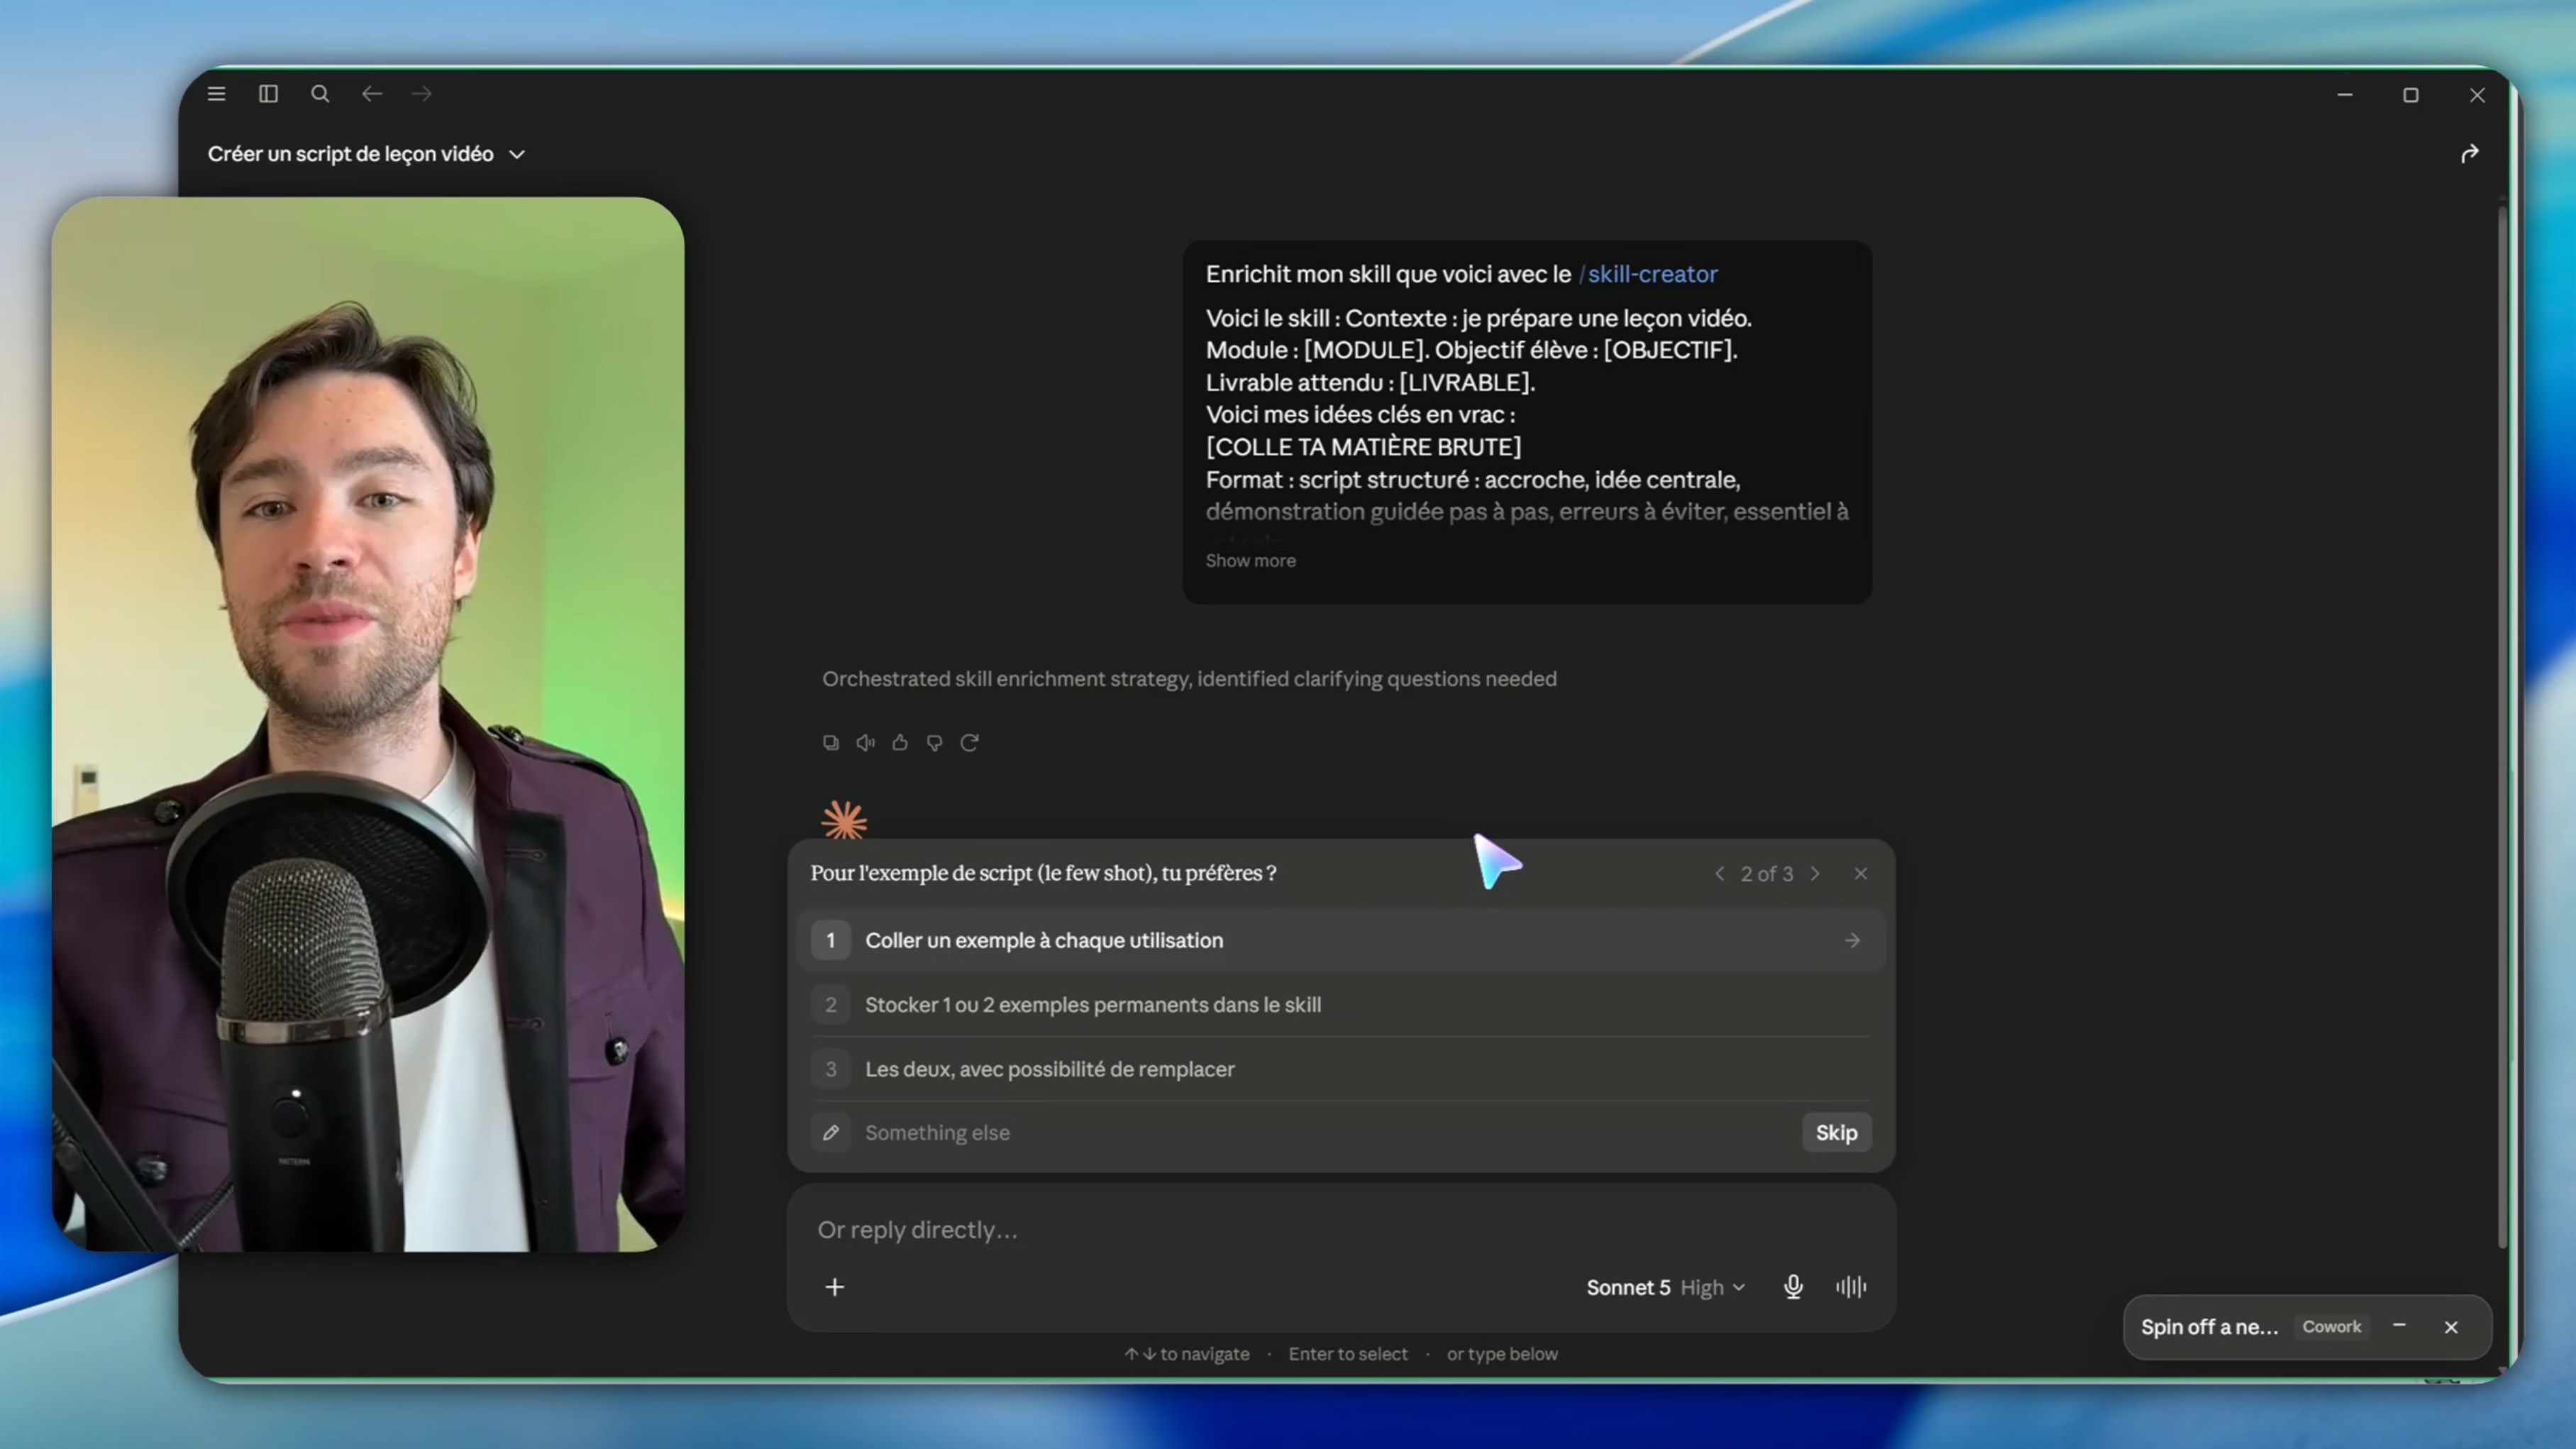Click the share arrow icon

(x=2470, y=154)
